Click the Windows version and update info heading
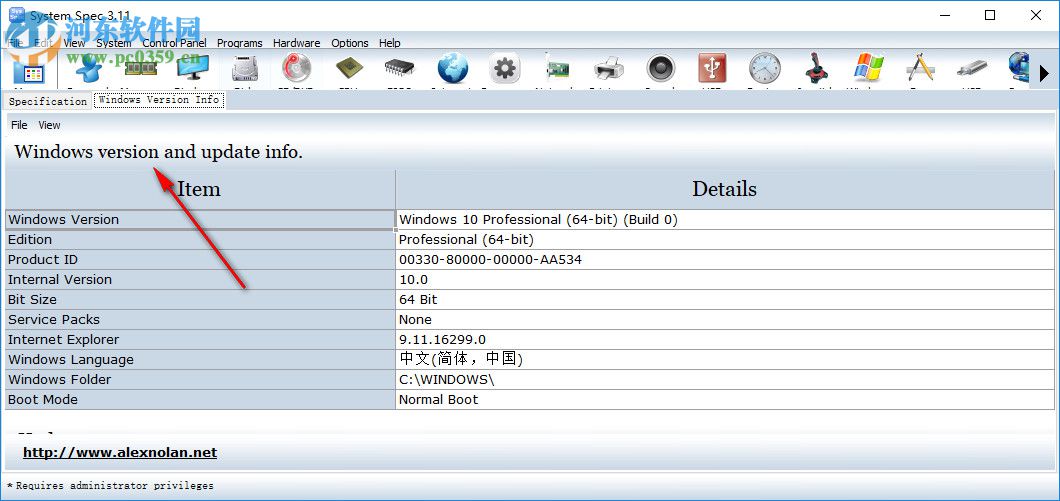The image size is (1060, 501). click(x=159, y=152)
